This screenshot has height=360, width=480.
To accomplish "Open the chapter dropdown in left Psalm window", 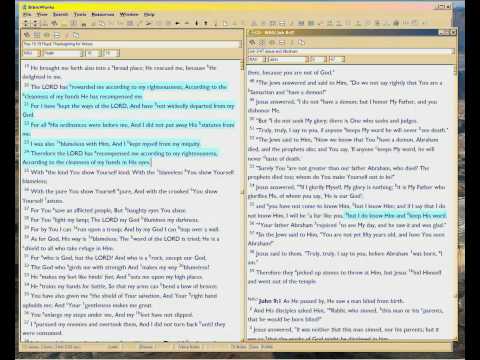I will [x=93, y=53].
